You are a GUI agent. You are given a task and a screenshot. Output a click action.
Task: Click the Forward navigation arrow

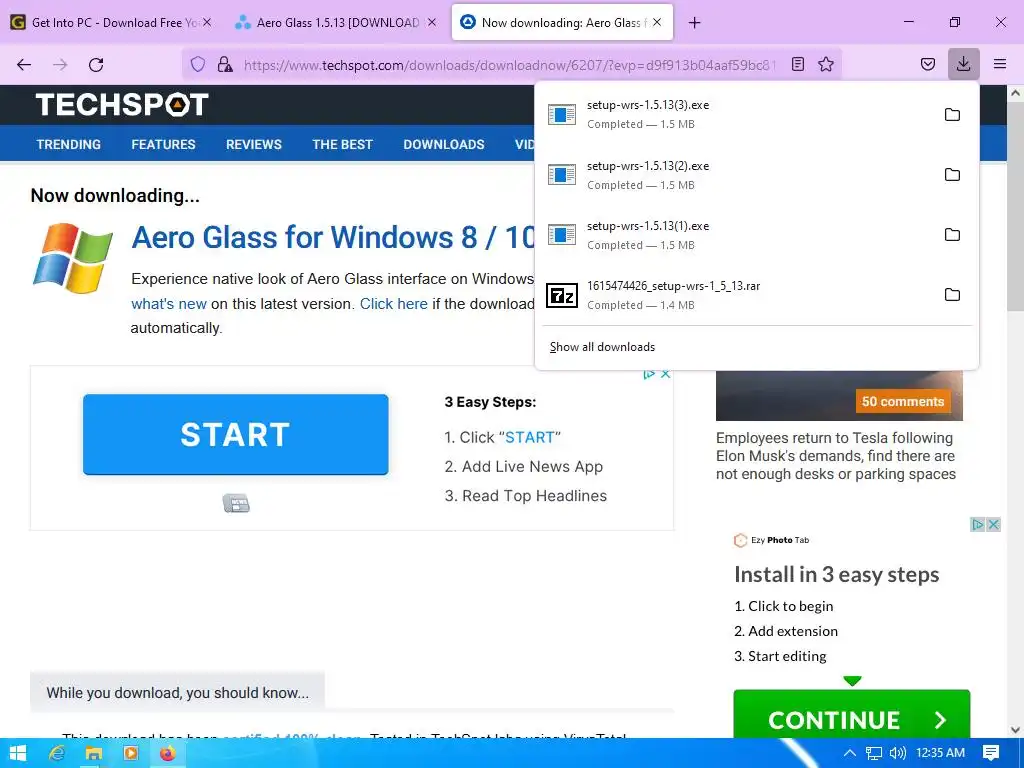point(60,64)
